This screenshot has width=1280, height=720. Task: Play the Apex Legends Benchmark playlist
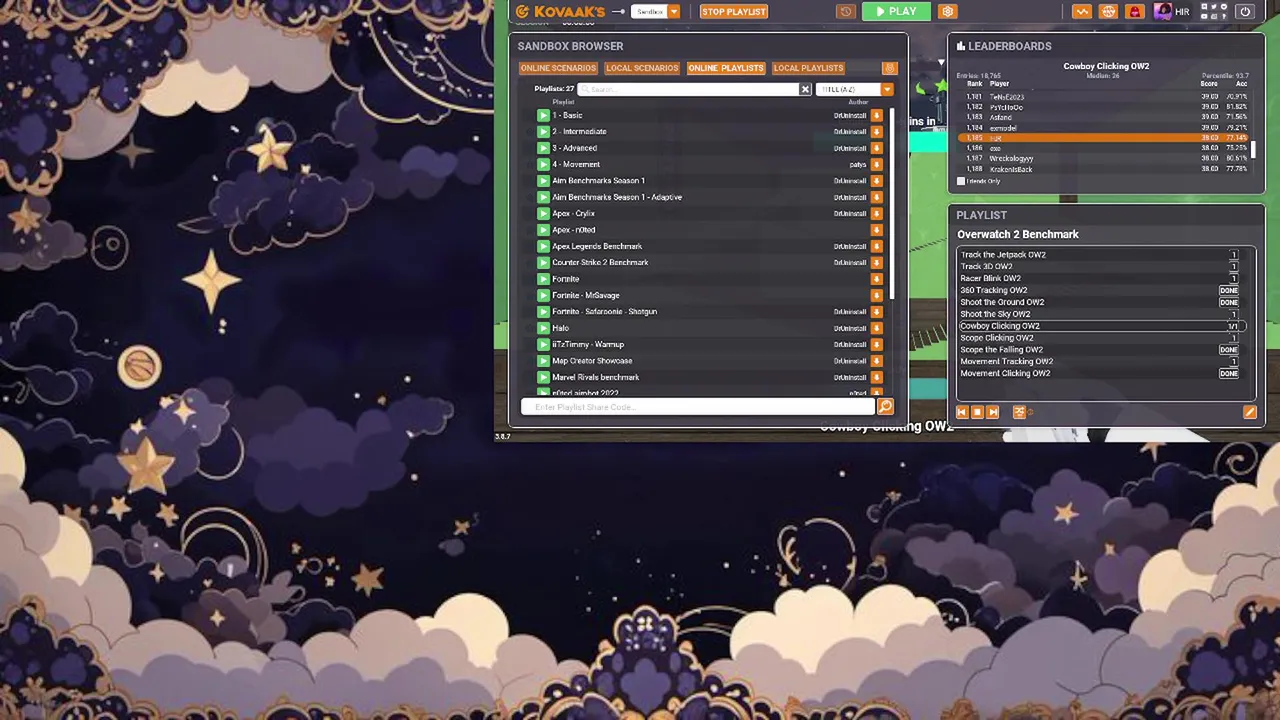[x=543, y=246]
